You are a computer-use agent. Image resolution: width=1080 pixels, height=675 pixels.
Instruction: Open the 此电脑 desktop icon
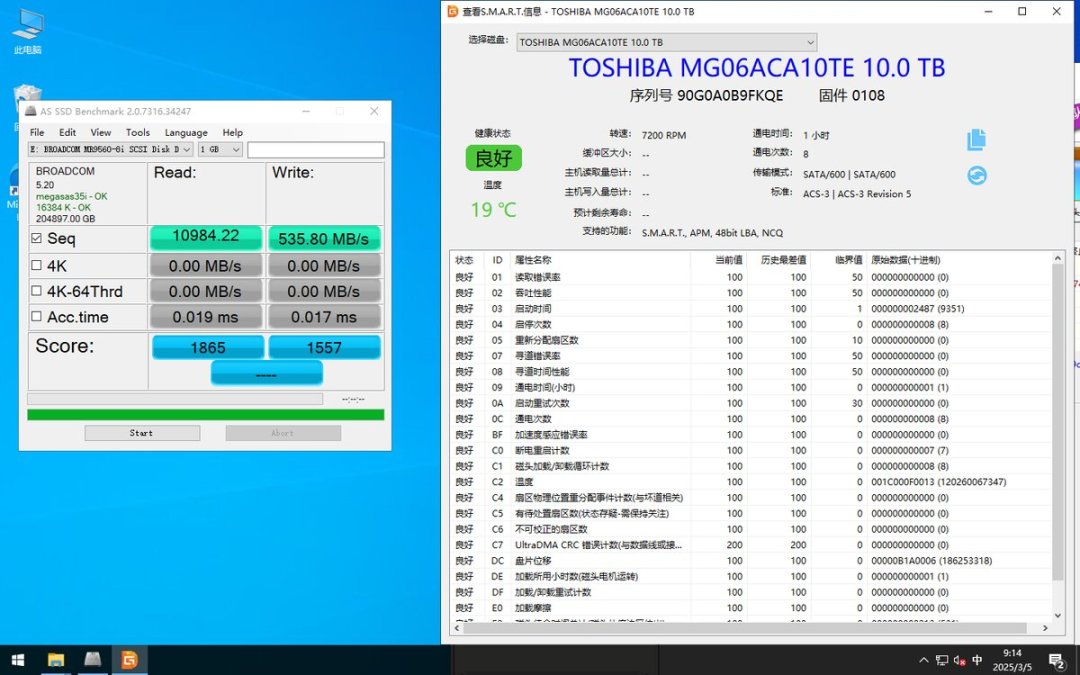[28, 32]
